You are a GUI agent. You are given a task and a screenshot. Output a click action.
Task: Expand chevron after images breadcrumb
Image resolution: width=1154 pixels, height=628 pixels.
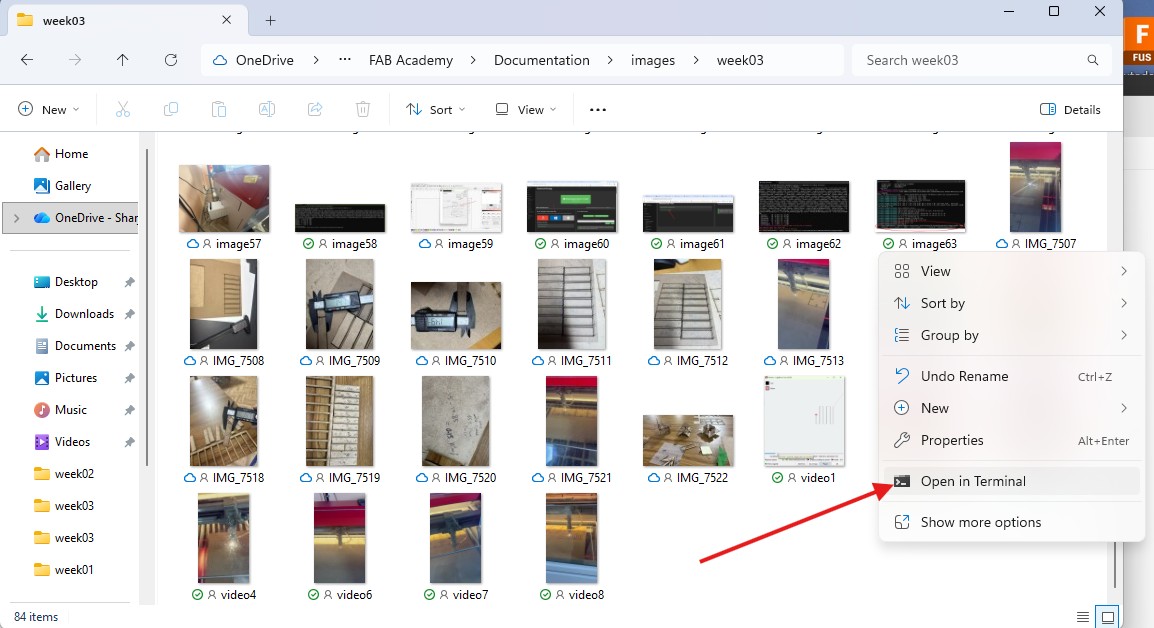695,60
